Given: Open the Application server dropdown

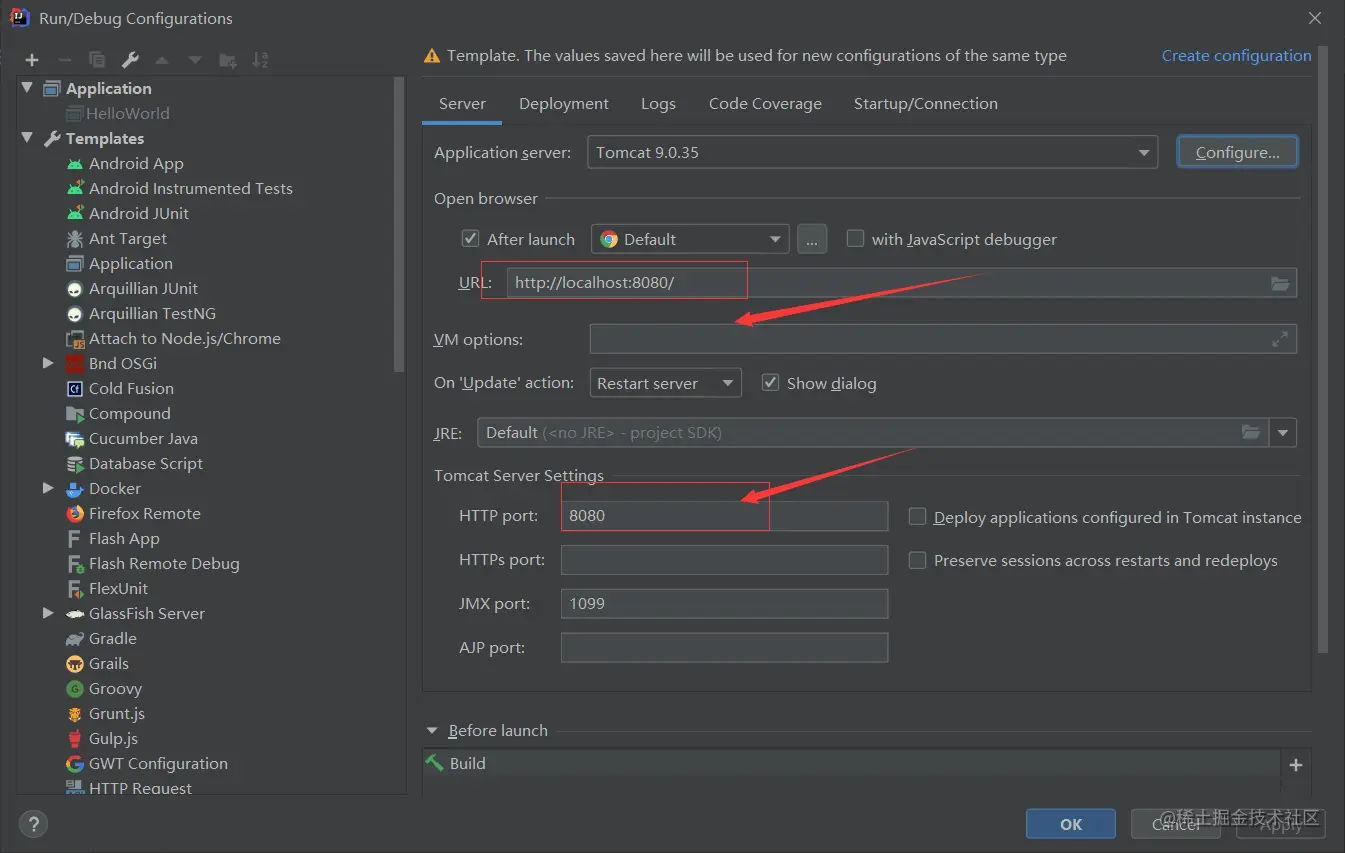Looking at the screenshot, I should tap(872, 152).
